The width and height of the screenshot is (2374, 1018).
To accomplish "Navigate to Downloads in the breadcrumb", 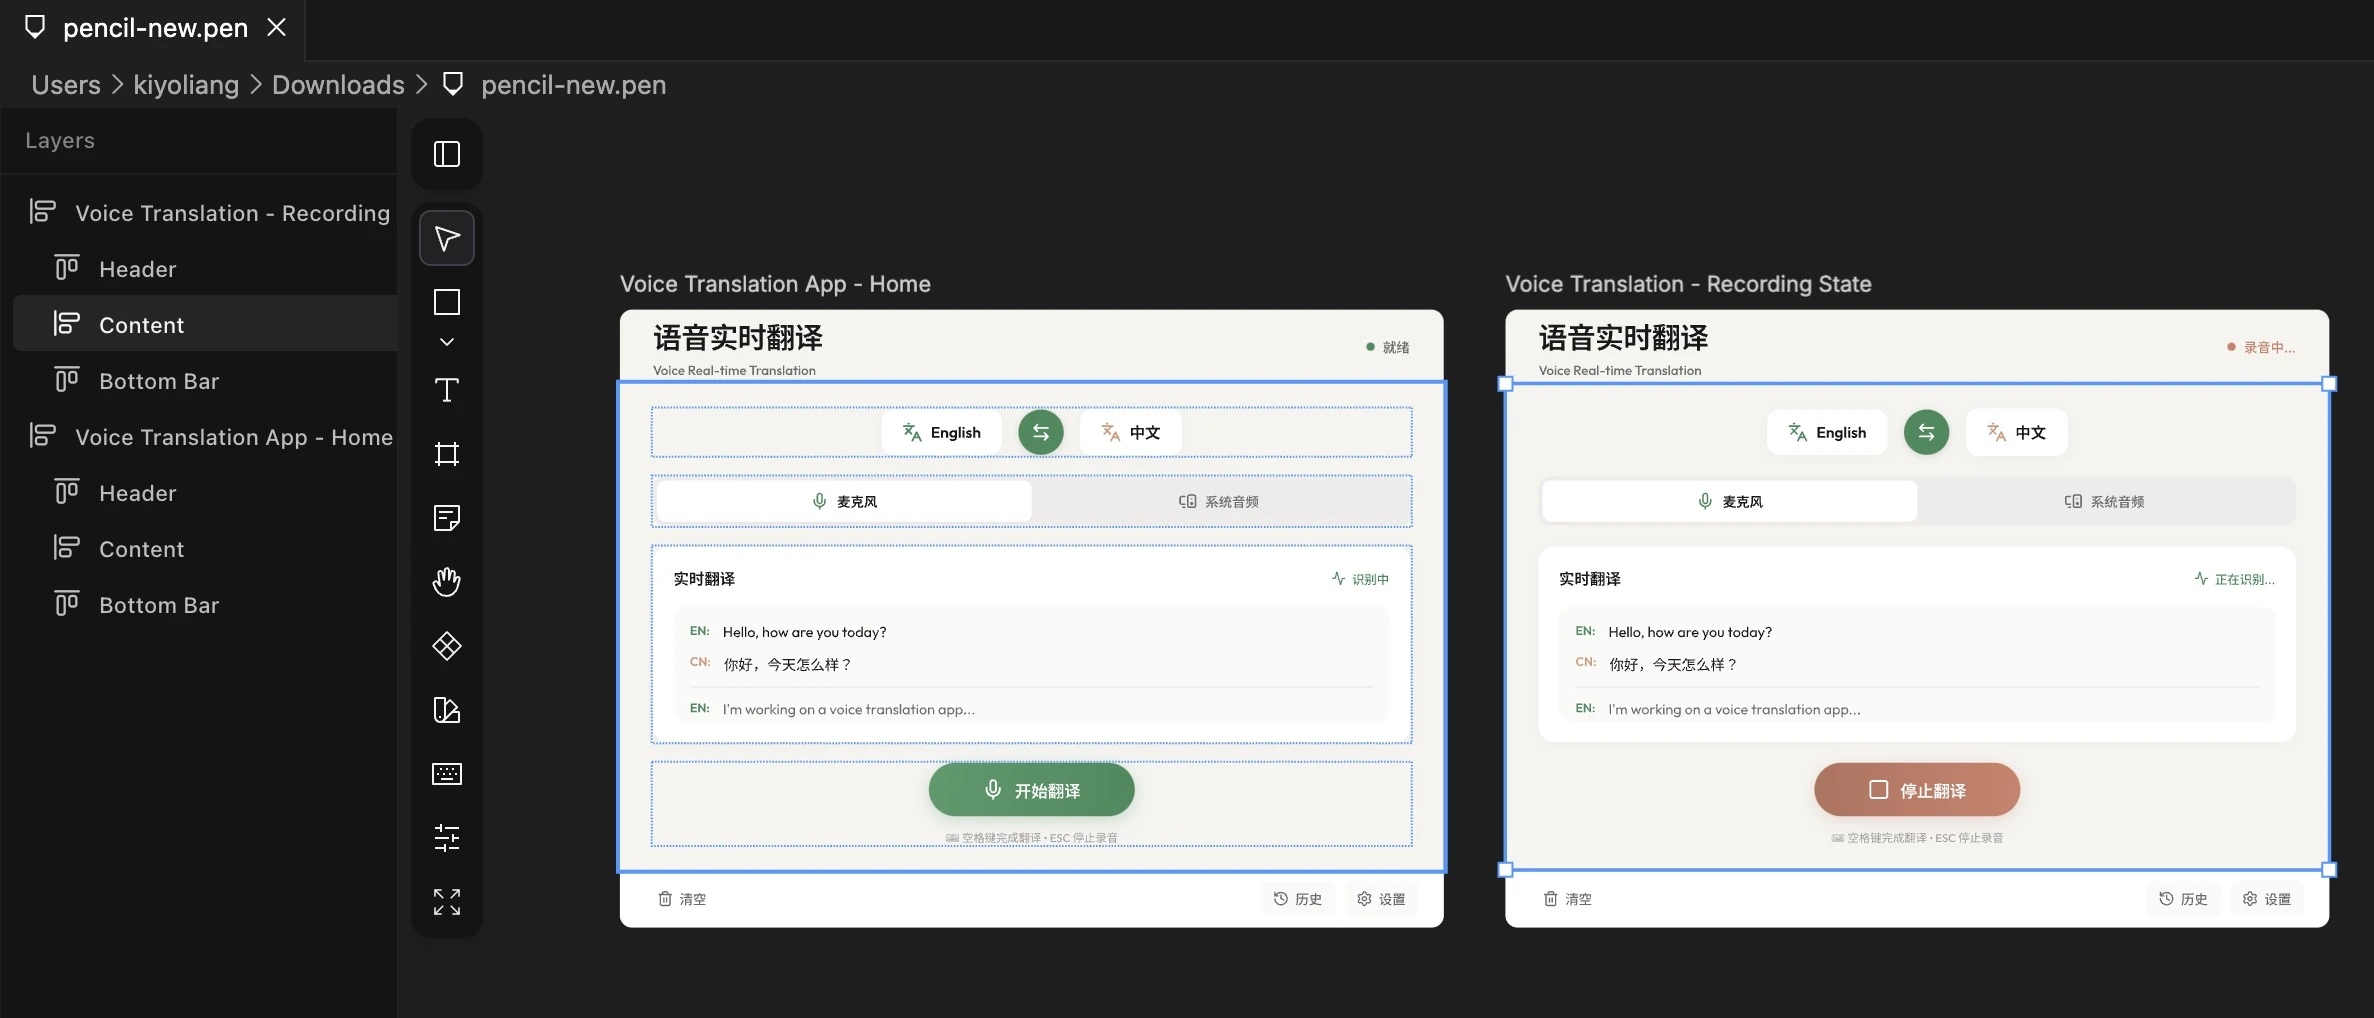I will [336, 84].
